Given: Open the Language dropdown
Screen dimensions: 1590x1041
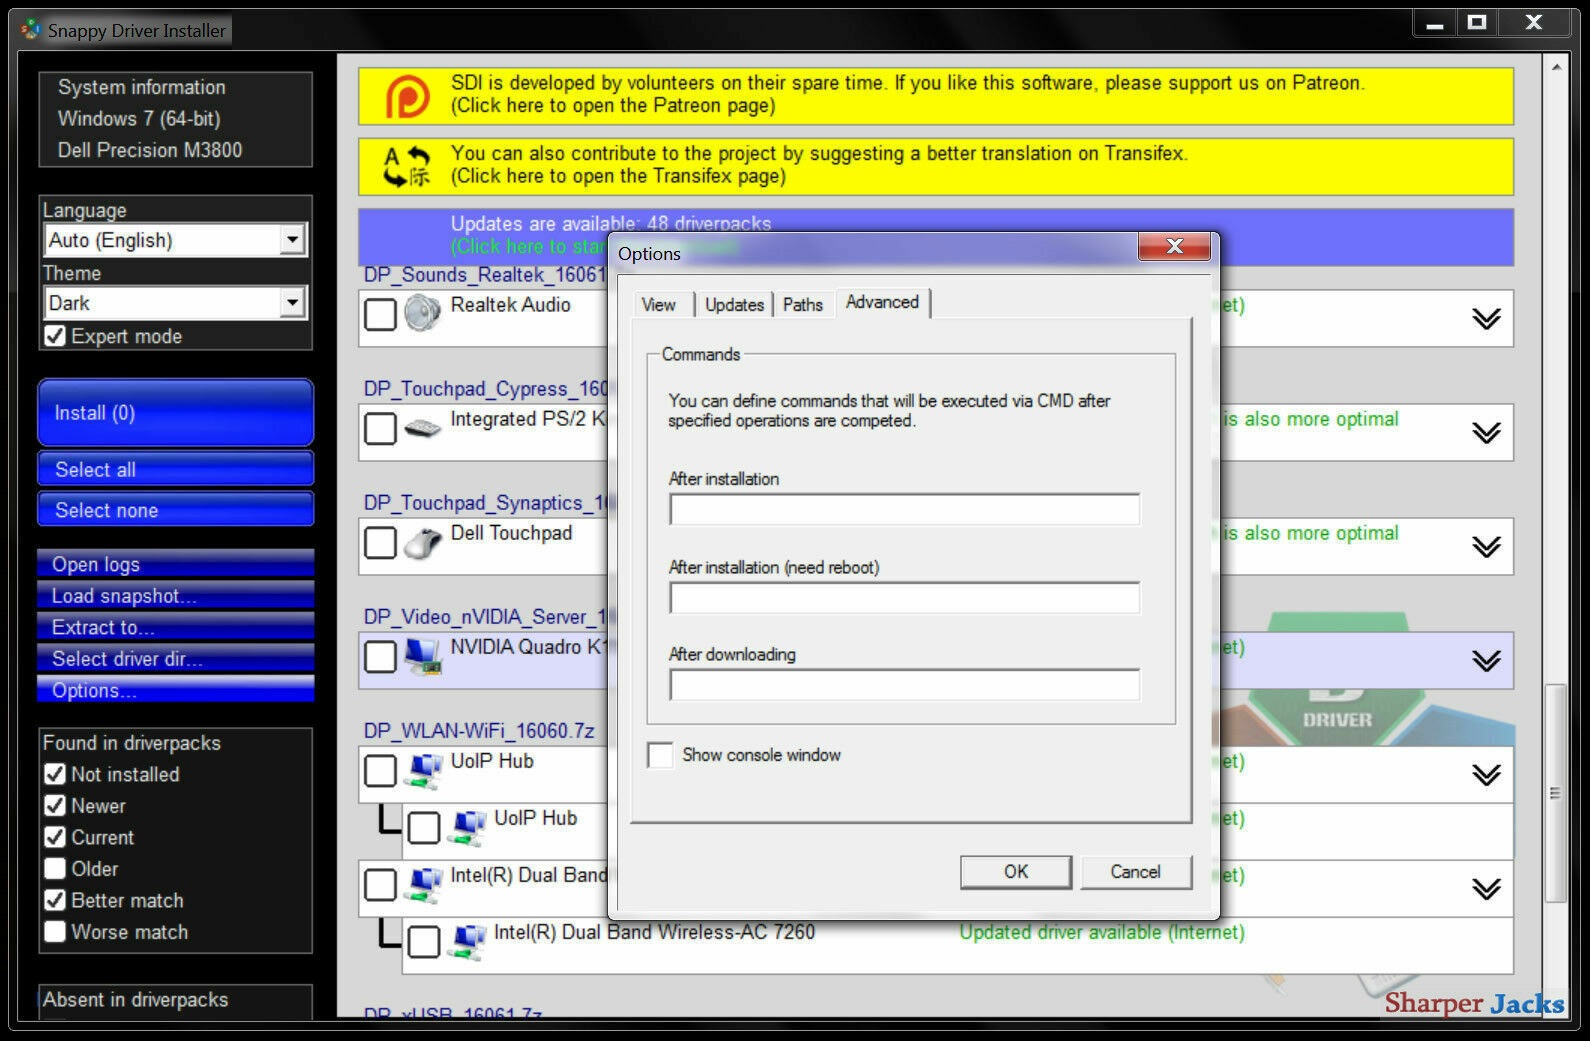Looking at the screenshot, I should point(292,240).
